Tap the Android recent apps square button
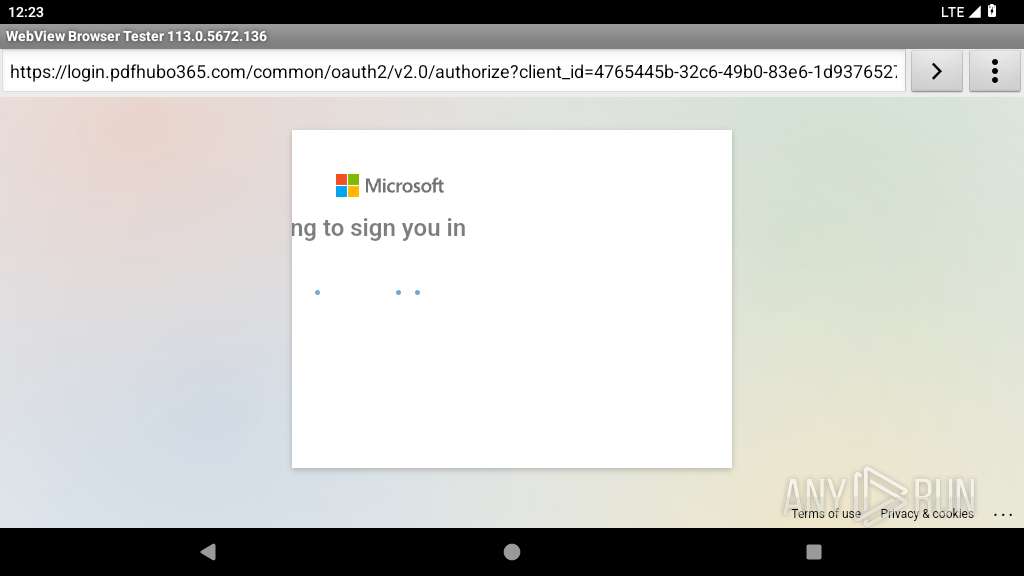 pyautogui.click(x=814, y=552)
